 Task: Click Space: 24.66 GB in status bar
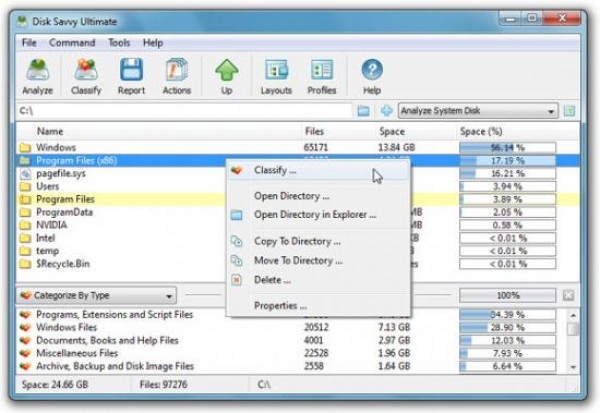[55, 384]
